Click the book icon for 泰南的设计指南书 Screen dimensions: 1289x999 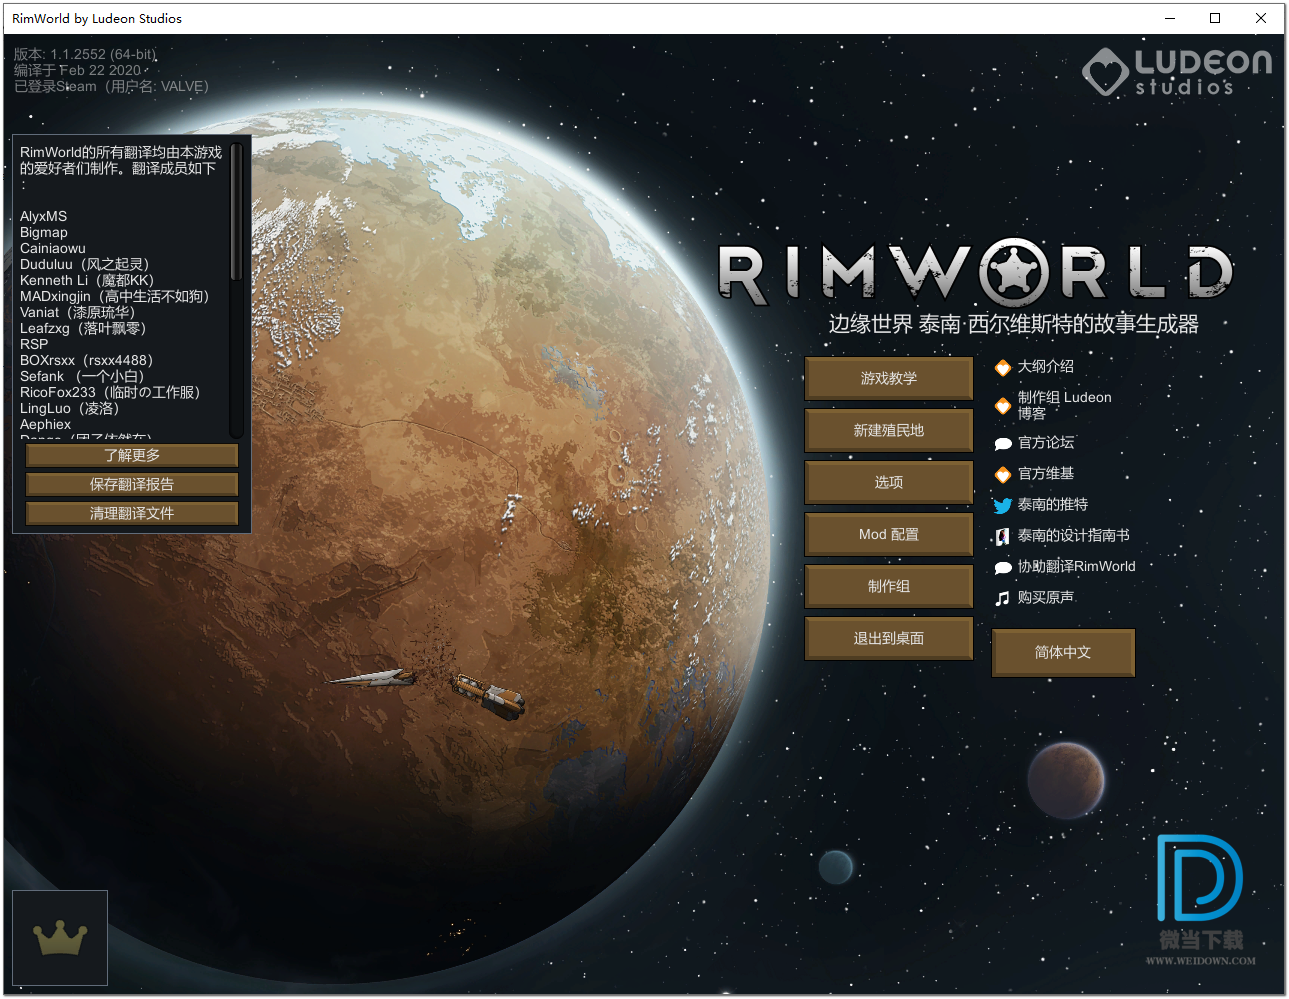click(1003, 536)
